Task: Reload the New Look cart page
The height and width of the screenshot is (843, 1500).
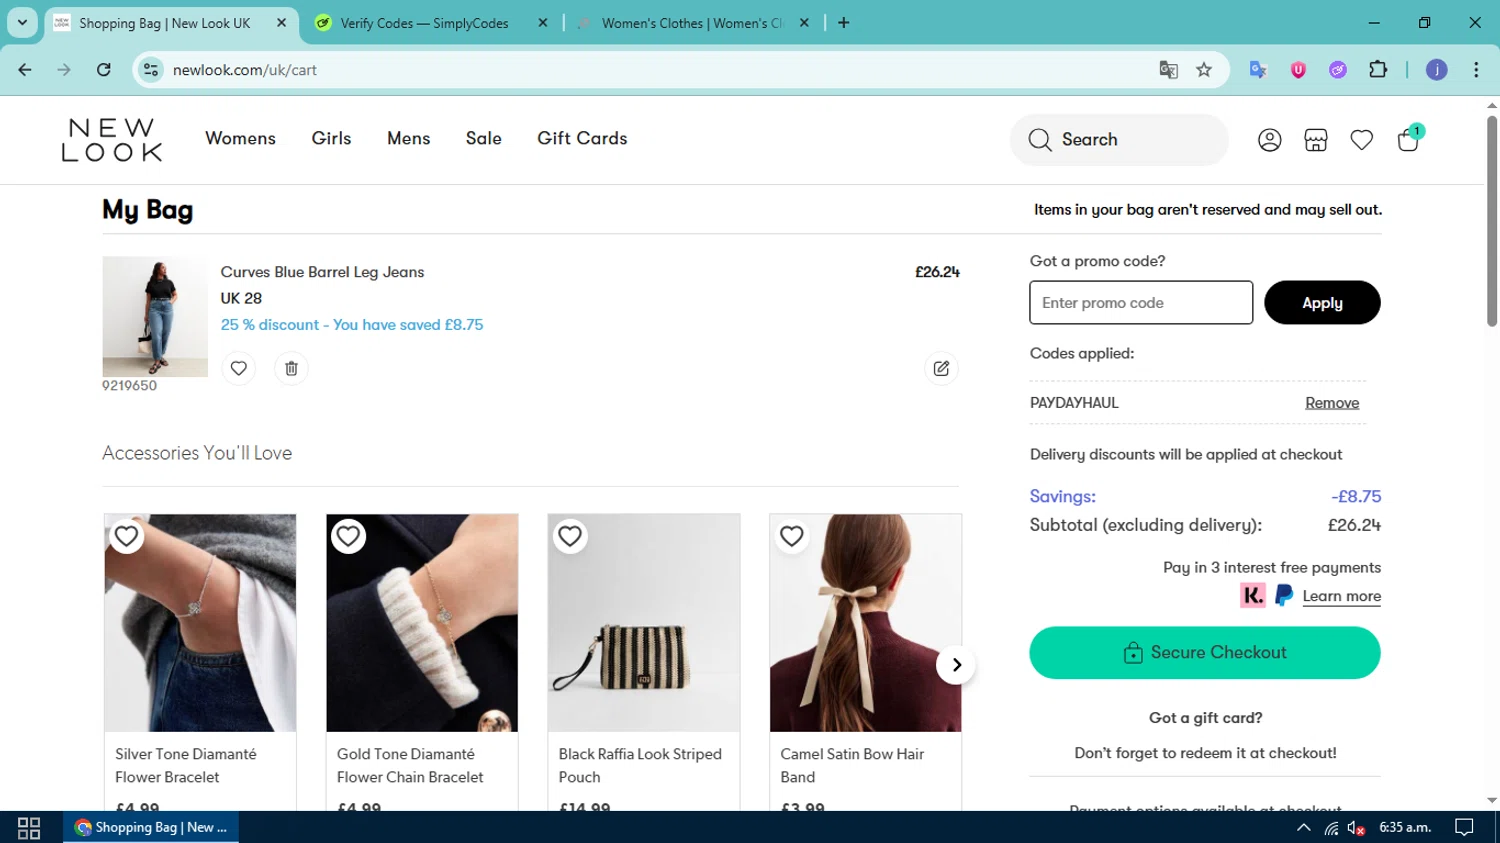Action: 104,69
